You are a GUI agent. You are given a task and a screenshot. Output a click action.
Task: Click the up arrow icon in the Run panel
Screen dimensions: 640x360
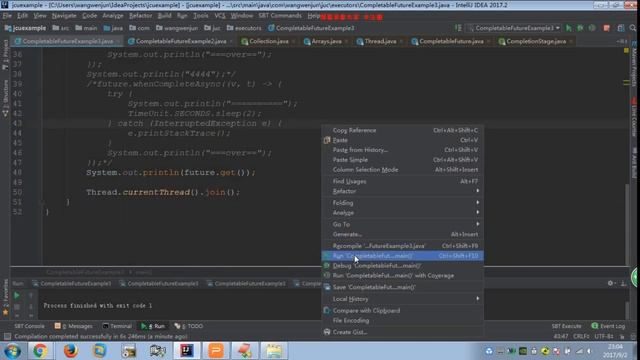click(x=31, y=295)
